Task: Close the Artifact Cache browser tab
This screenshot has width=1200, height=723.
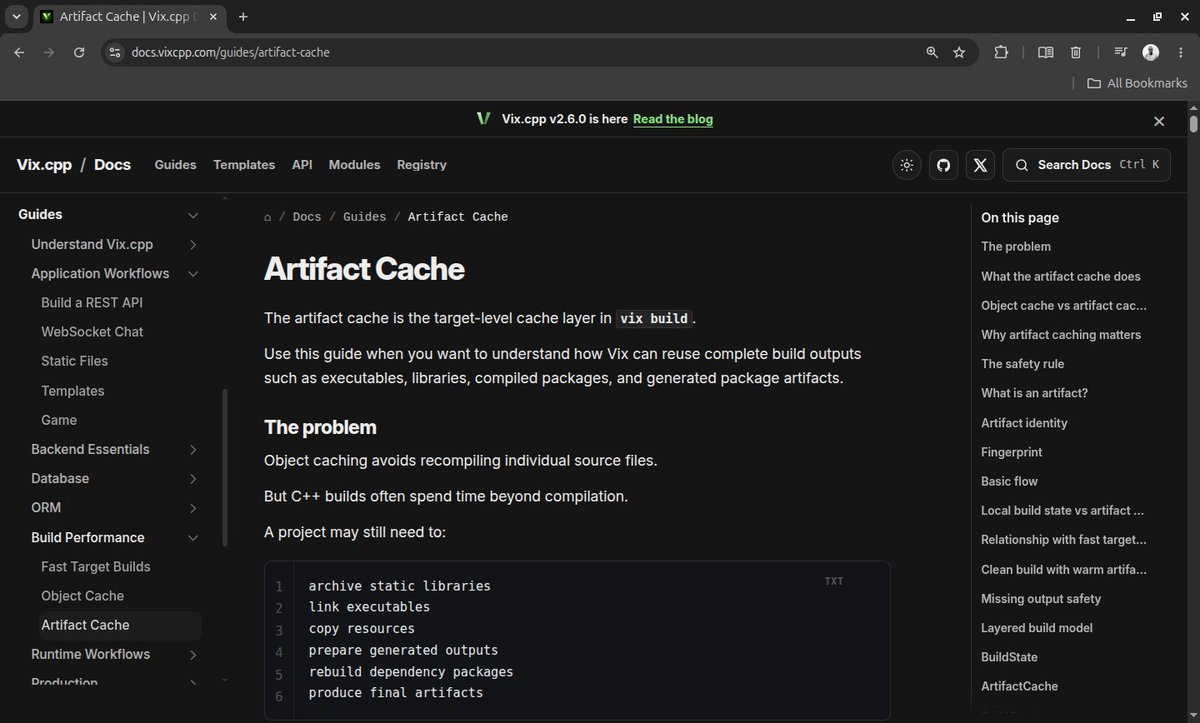Action: pos(213,17)
